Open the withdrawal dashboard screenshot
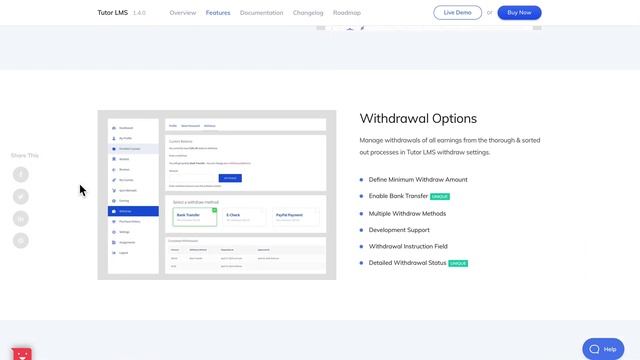This screenshot has width=640, height=360. (x=217, y=195)
